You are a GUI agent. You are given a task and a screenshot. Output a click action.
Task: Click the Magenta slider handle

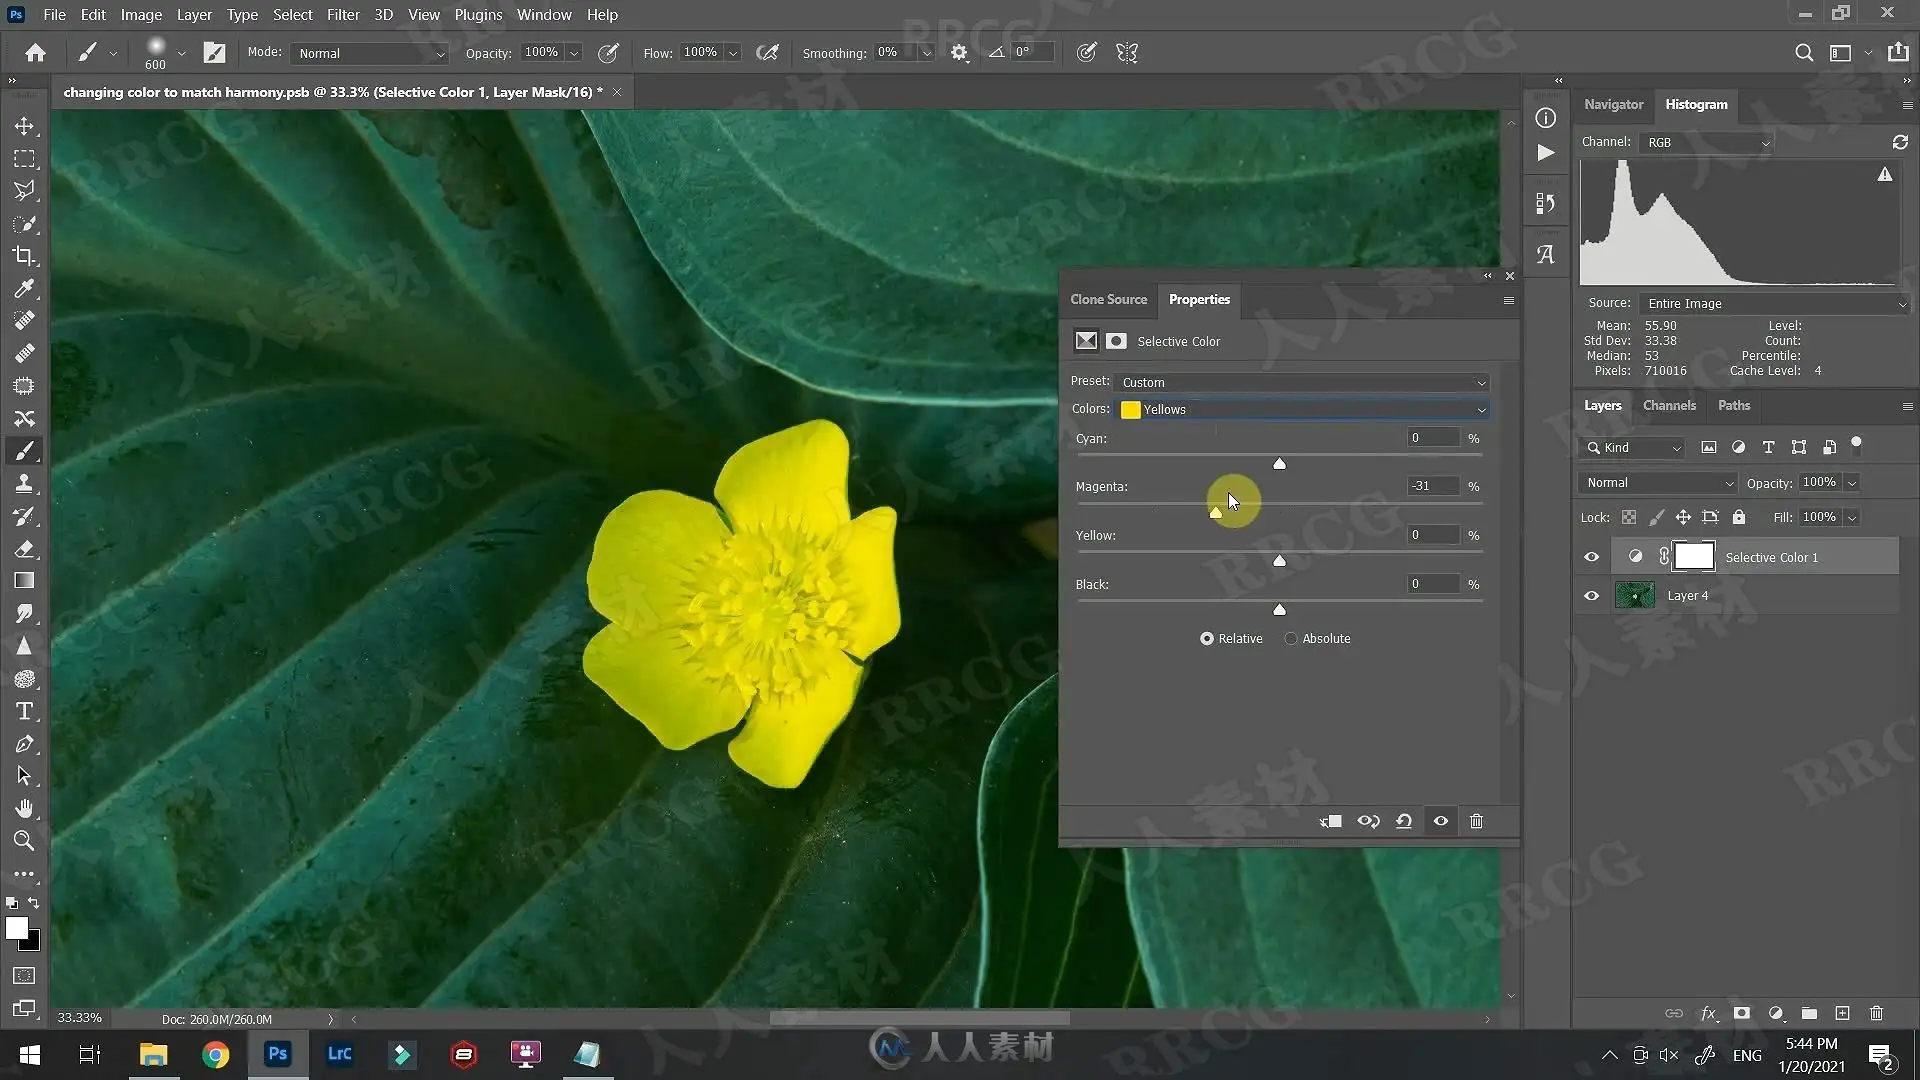coord(1215,513)
